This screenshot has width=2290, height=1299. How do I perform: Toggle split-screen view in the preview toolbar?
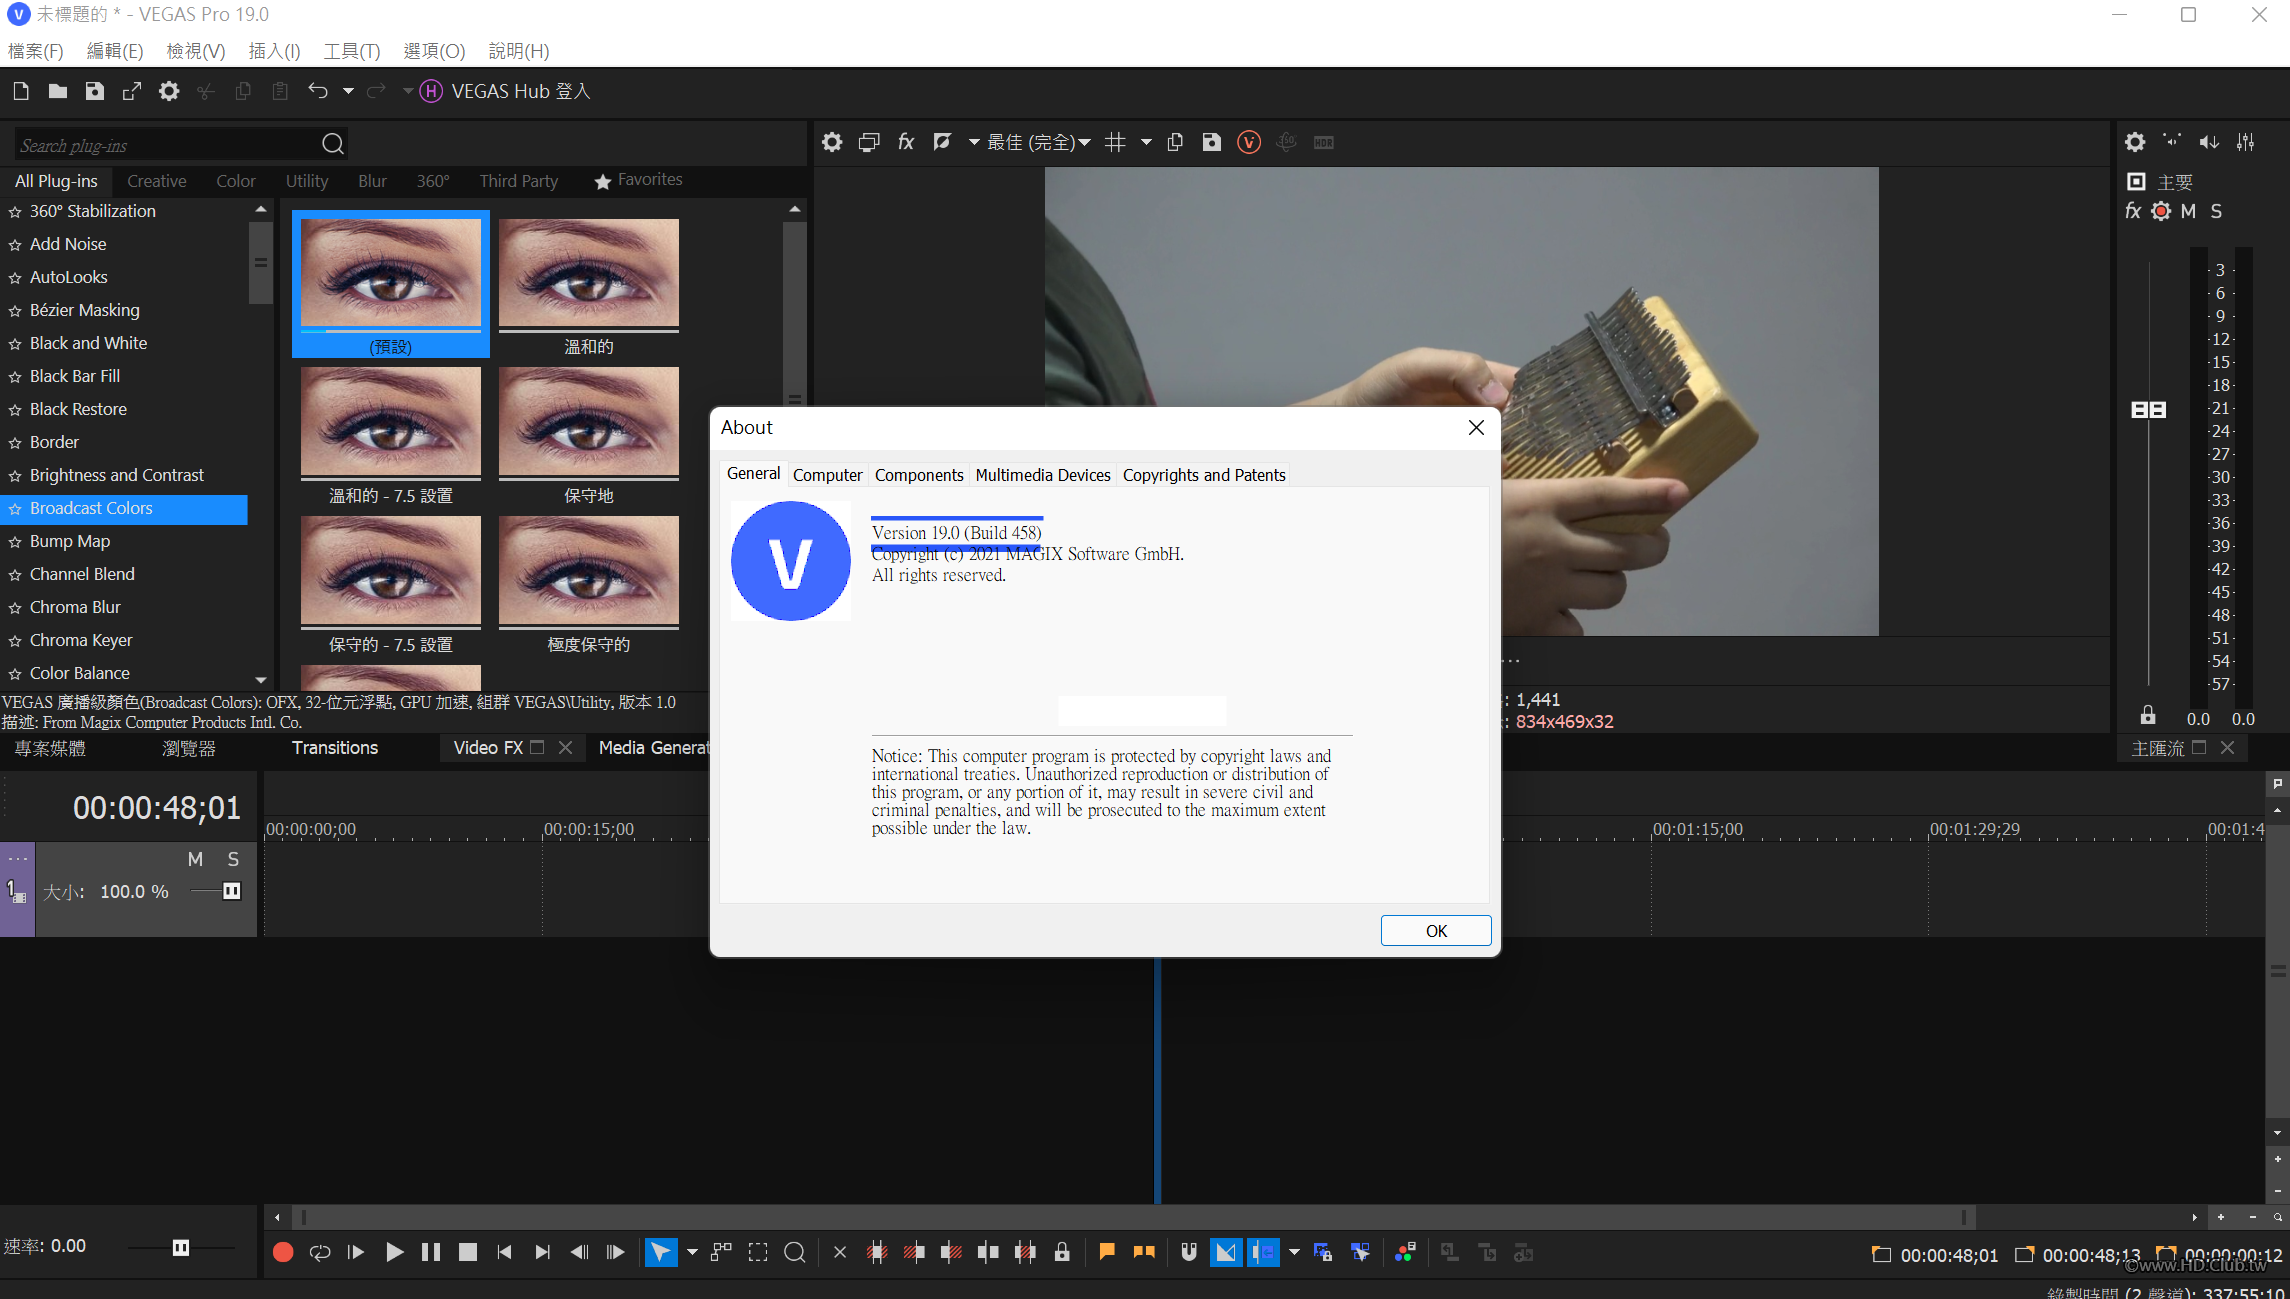pos(942,142)
